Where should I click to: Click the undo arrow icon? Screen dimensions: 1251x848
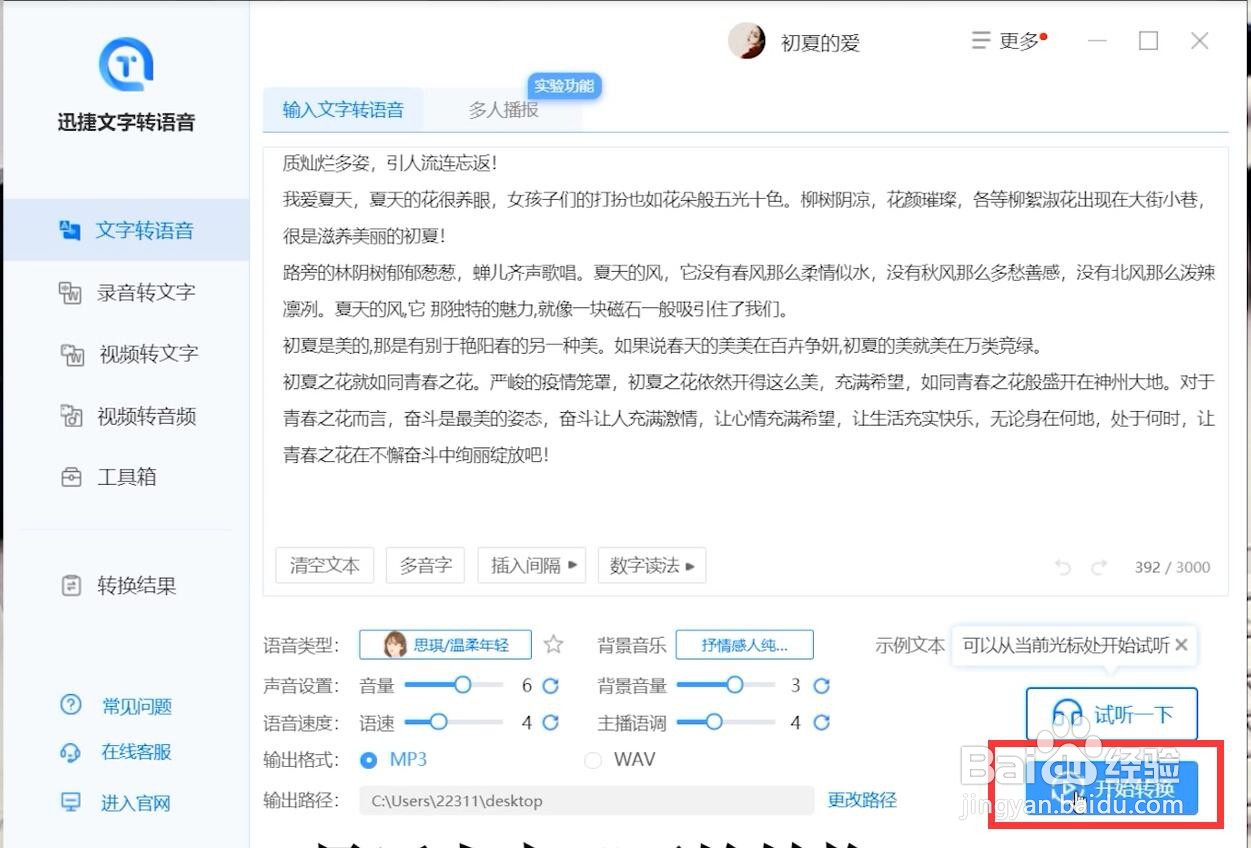pyautogui.click(x=1063, y=567)
